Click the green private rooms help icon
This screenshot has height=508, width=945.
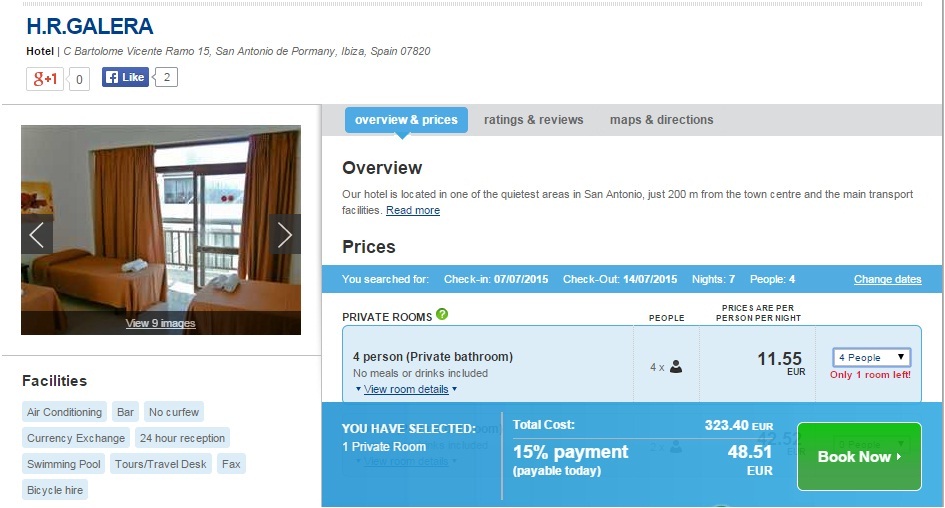pyautogui.click(x=442, y=315)
